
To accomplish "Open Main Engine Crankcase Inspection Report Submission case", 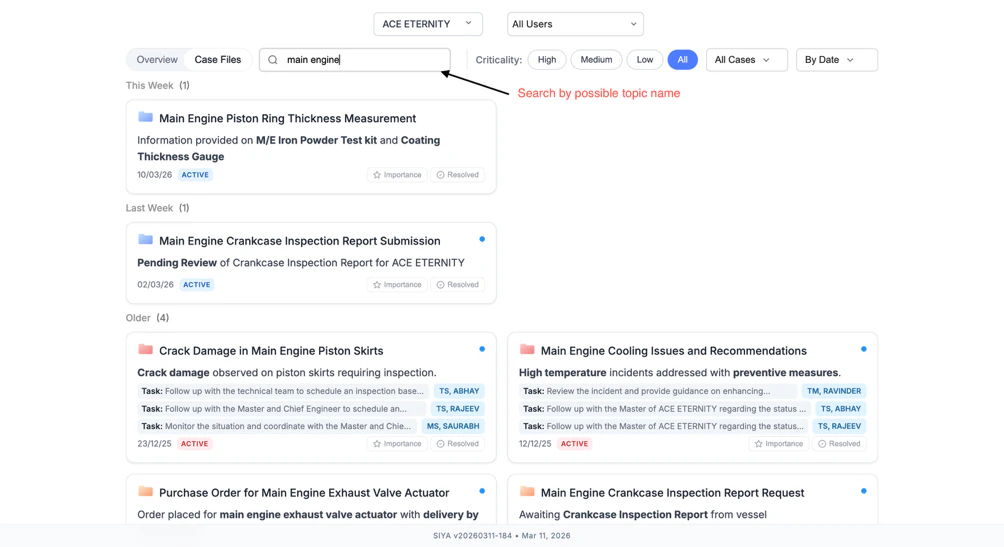I will coord(300,241).
